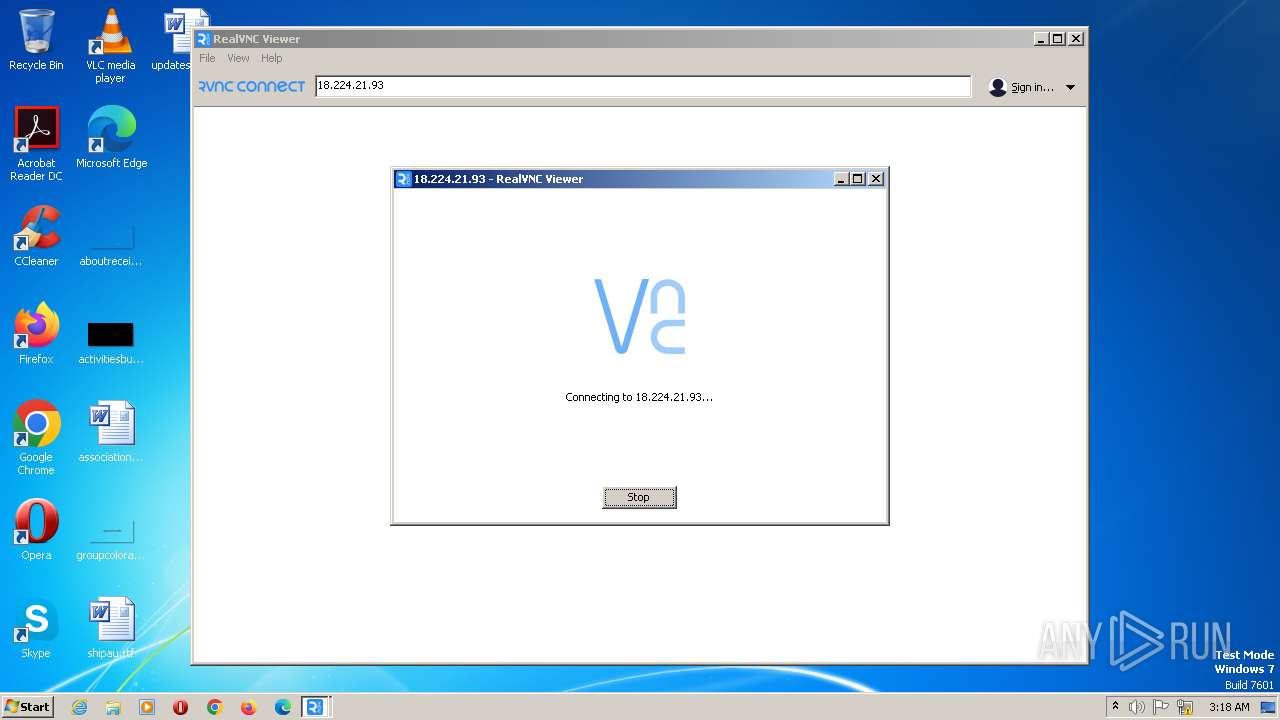Show hidden system tray icons
Screen dimensions: 1280x720
(1116, 707)
